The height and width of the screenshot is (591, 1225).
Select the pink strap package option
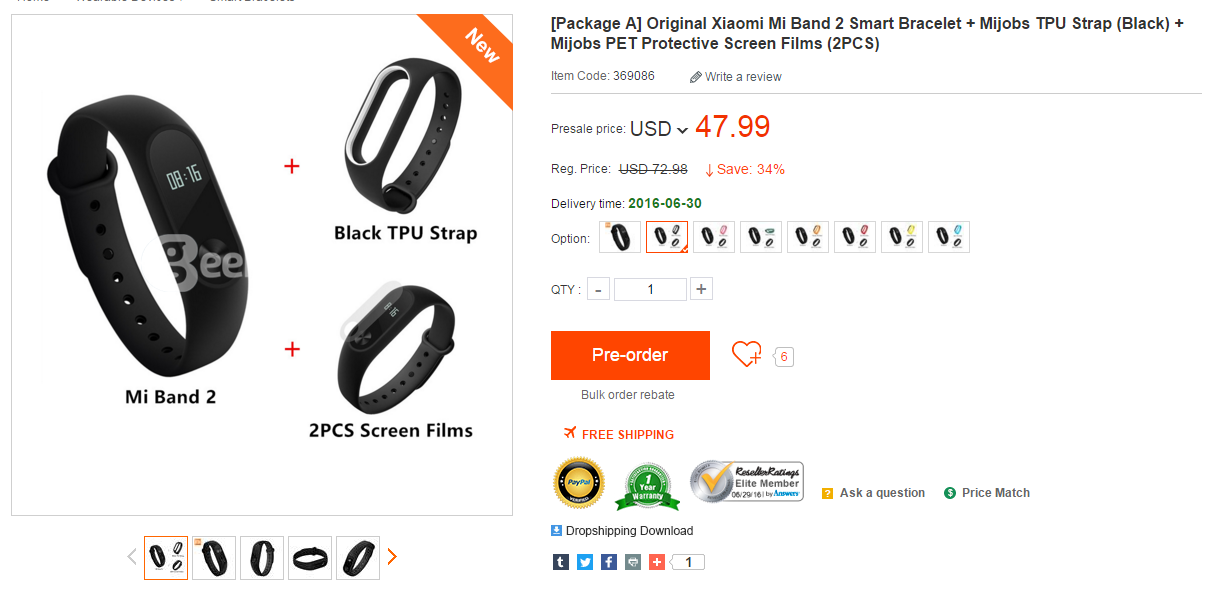[714, 237]
